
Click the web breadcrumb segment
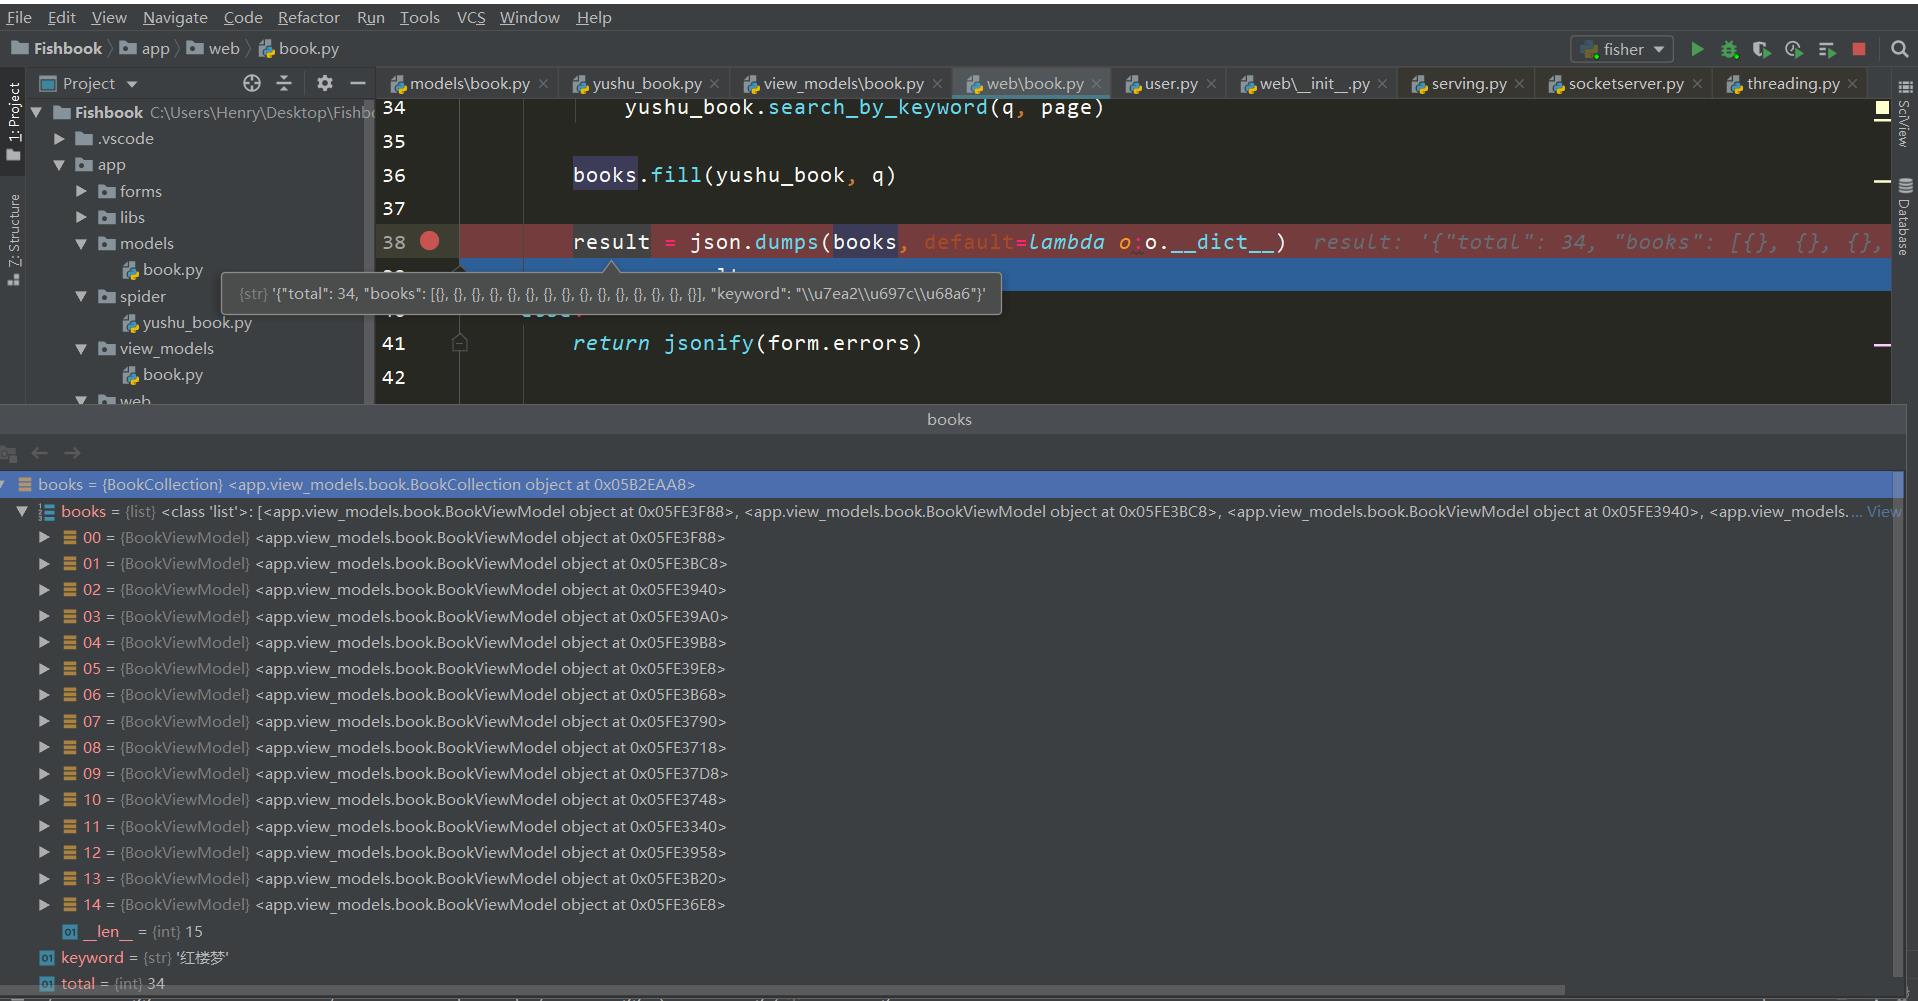pyautogui.click(x=213, y=48)
